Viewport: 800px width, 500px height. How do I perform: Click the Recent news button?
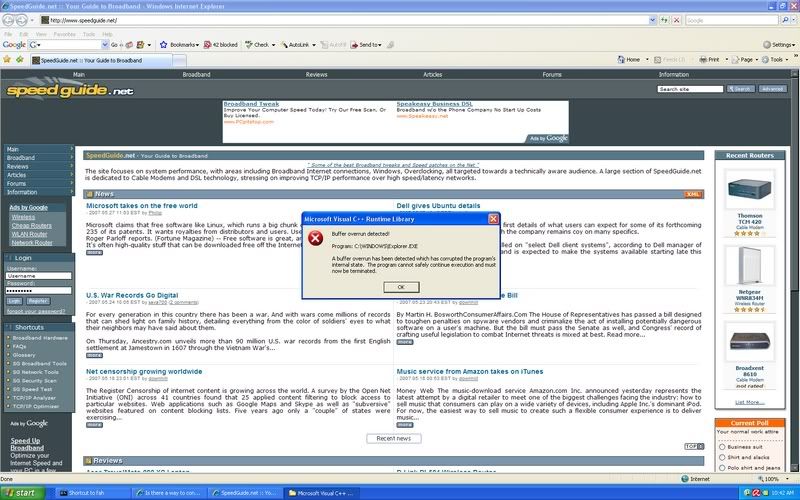coord(393,438)
